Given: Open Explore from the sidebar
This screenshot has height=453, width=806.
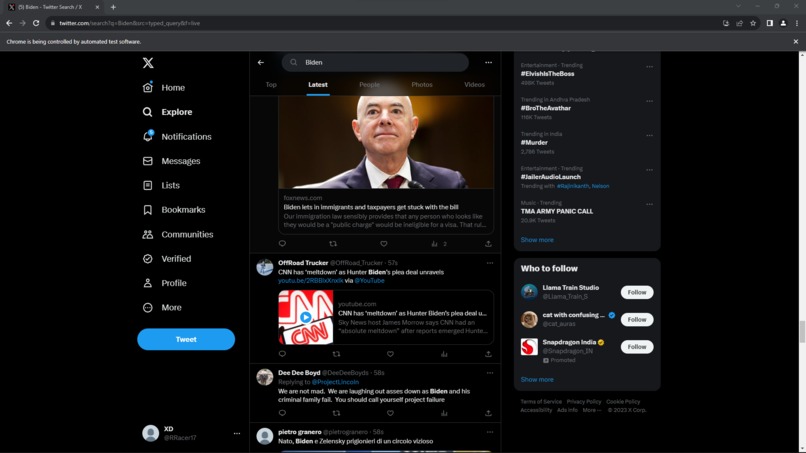Looking at the screenshot, I should 167,112.
